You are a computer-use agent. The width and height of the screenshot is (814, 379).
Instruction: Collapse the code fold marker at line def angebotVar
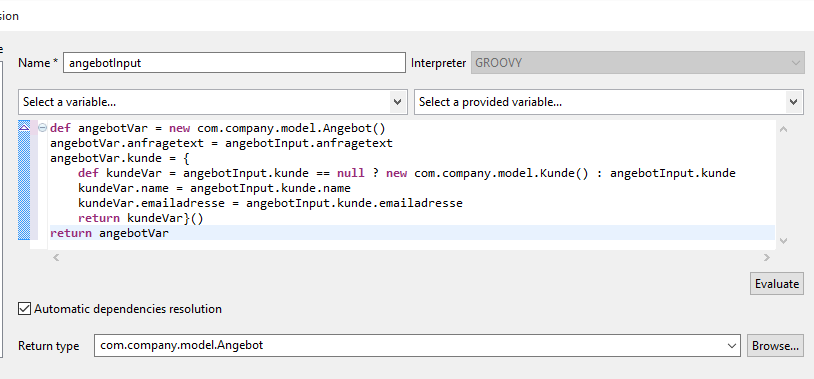coord(43,128)
